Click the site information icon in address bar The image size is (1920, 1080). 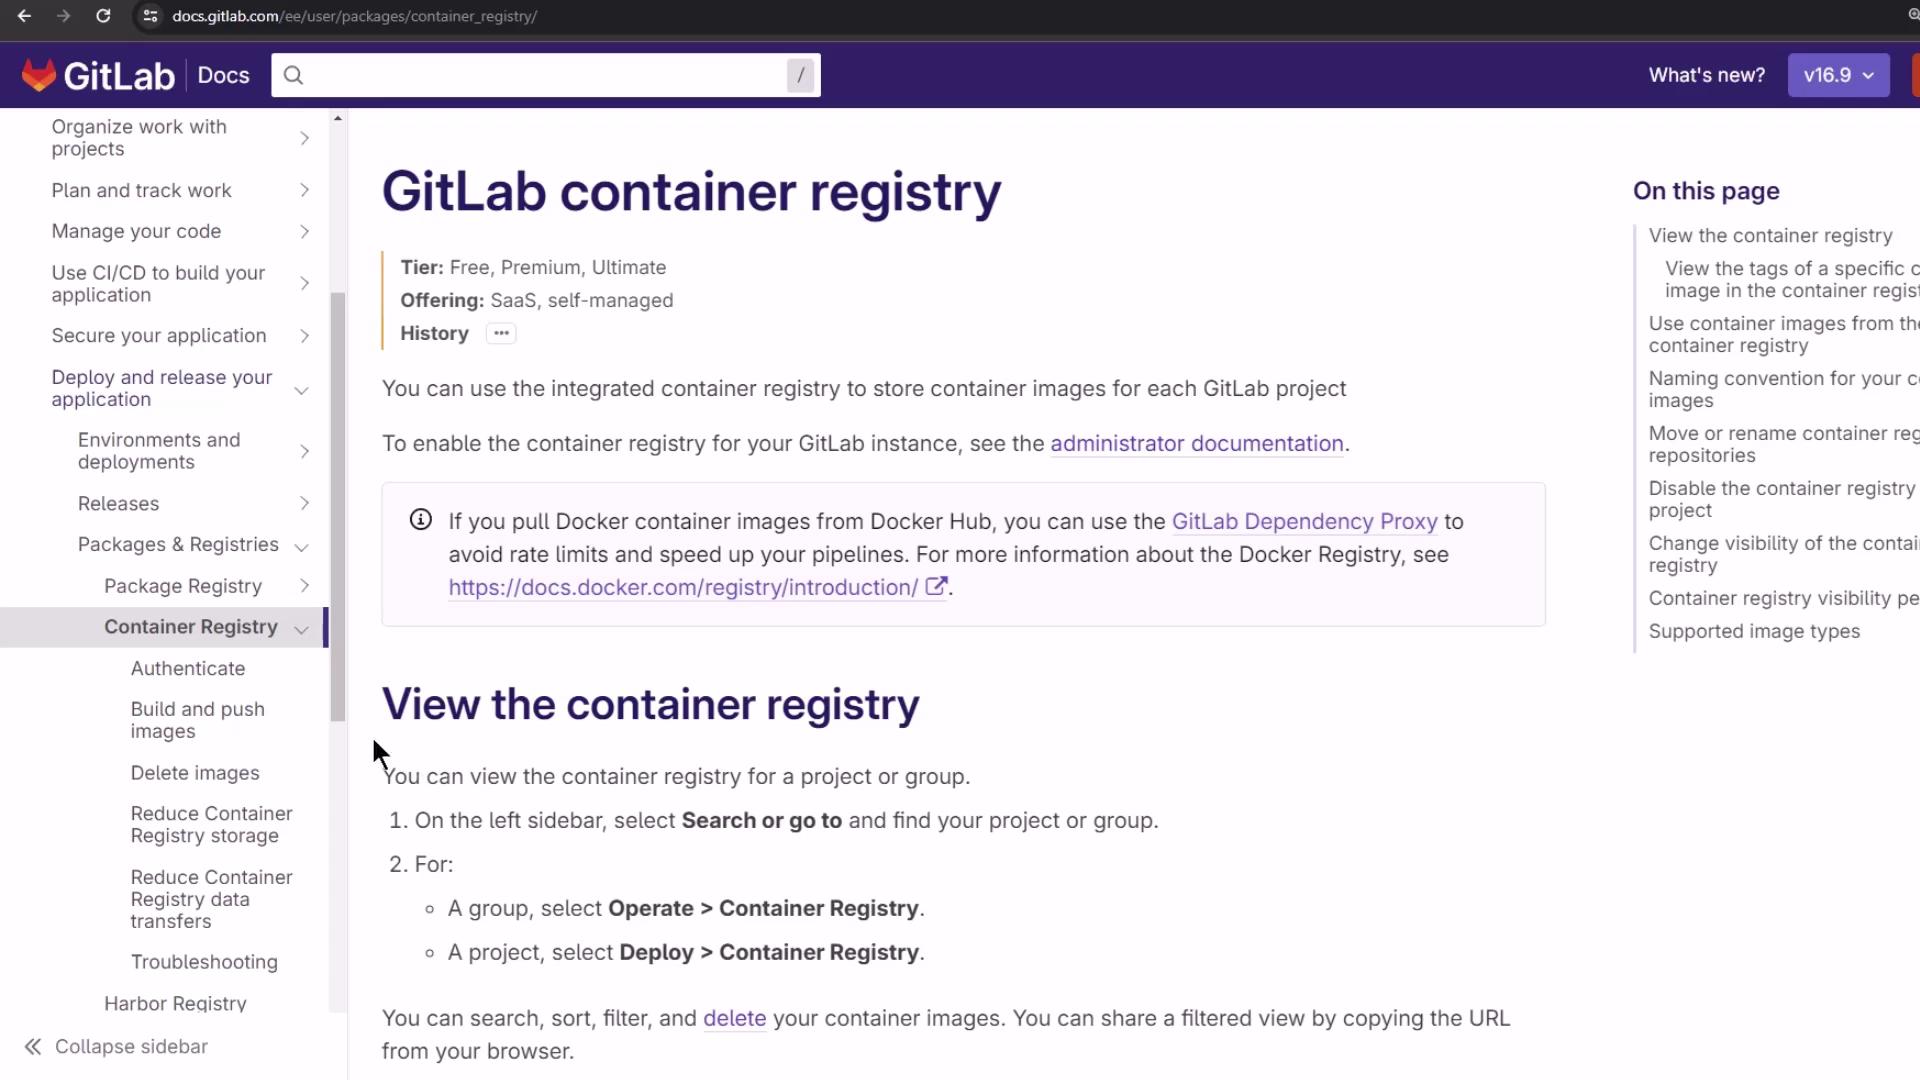pos(150,16)
